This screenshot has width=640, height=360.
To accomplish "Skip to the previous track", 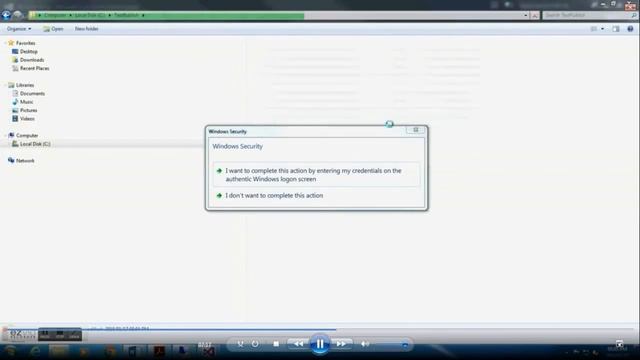I will coord(298,344).
